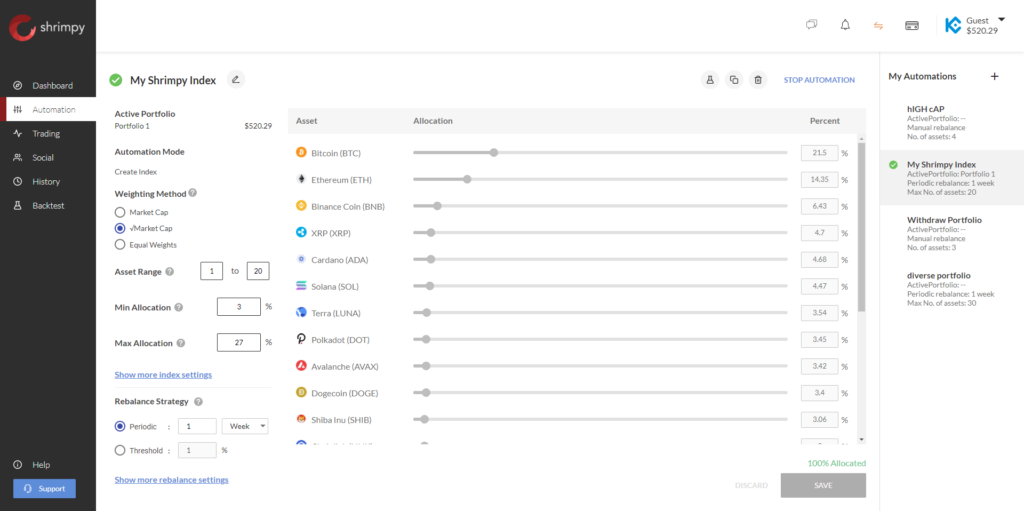Image resolution: width=1024 pixels, height=511 pixels.
Task: Click the XRP coin icon
Action: (x=301, y=233)
